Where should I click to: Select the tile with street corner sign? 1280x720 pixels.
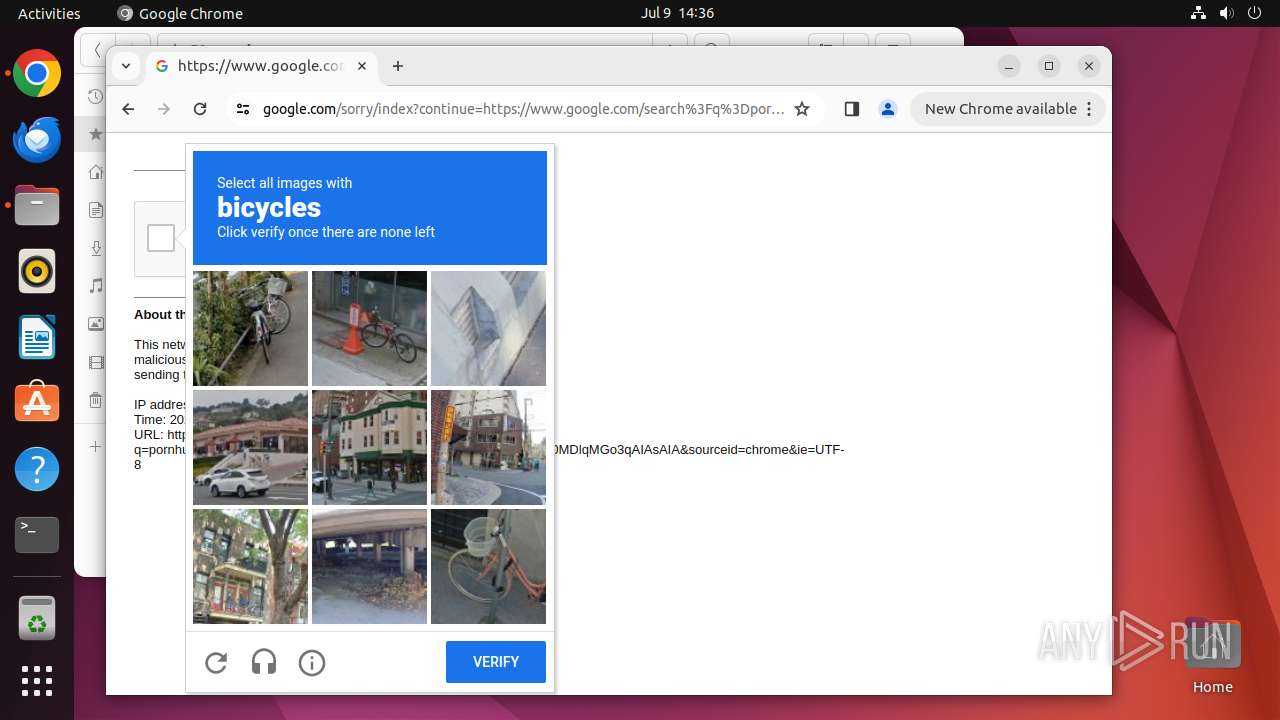tap(488, 447)
